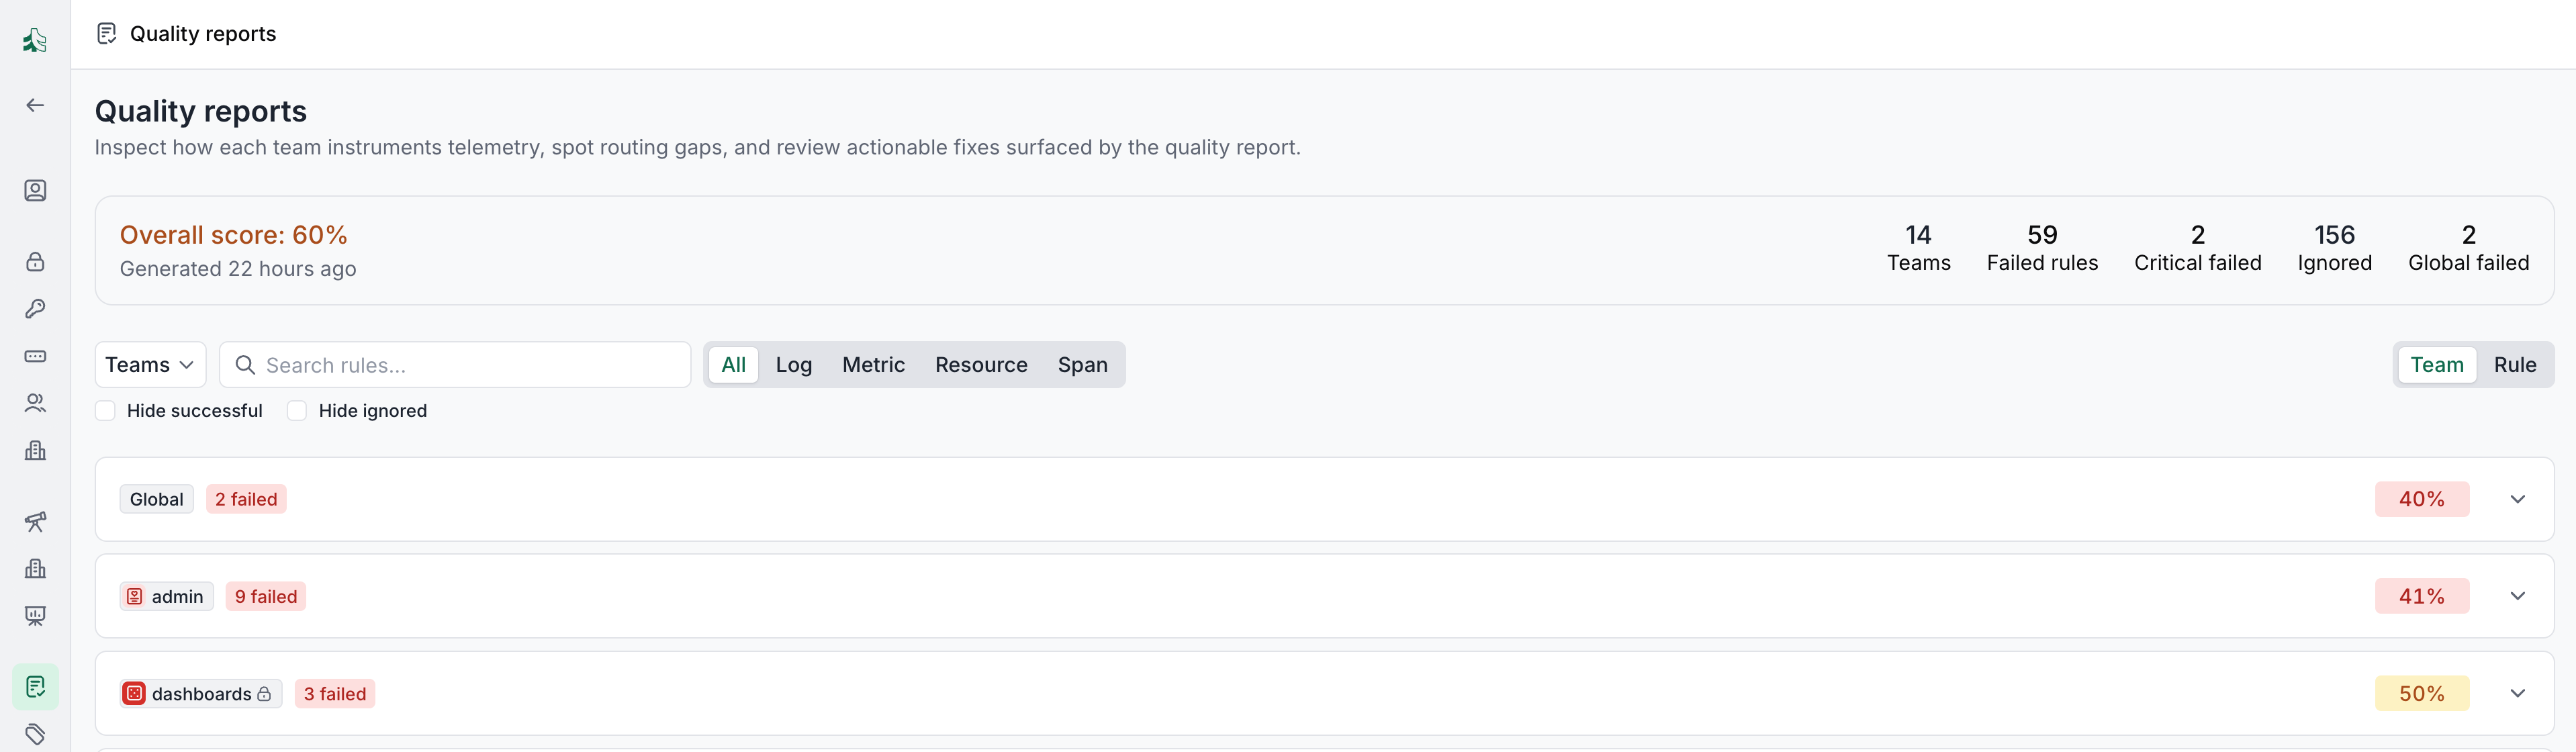Select the Span filter tab
The width and height of the screenshot is (2576, 752).
point(1082,365)
